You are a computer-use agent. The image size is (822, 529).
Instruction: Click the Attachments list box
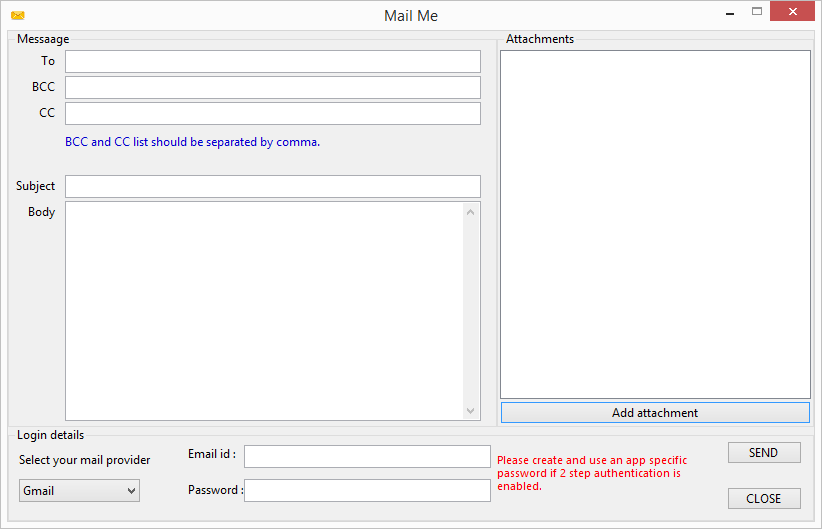[x=655, y=224]
